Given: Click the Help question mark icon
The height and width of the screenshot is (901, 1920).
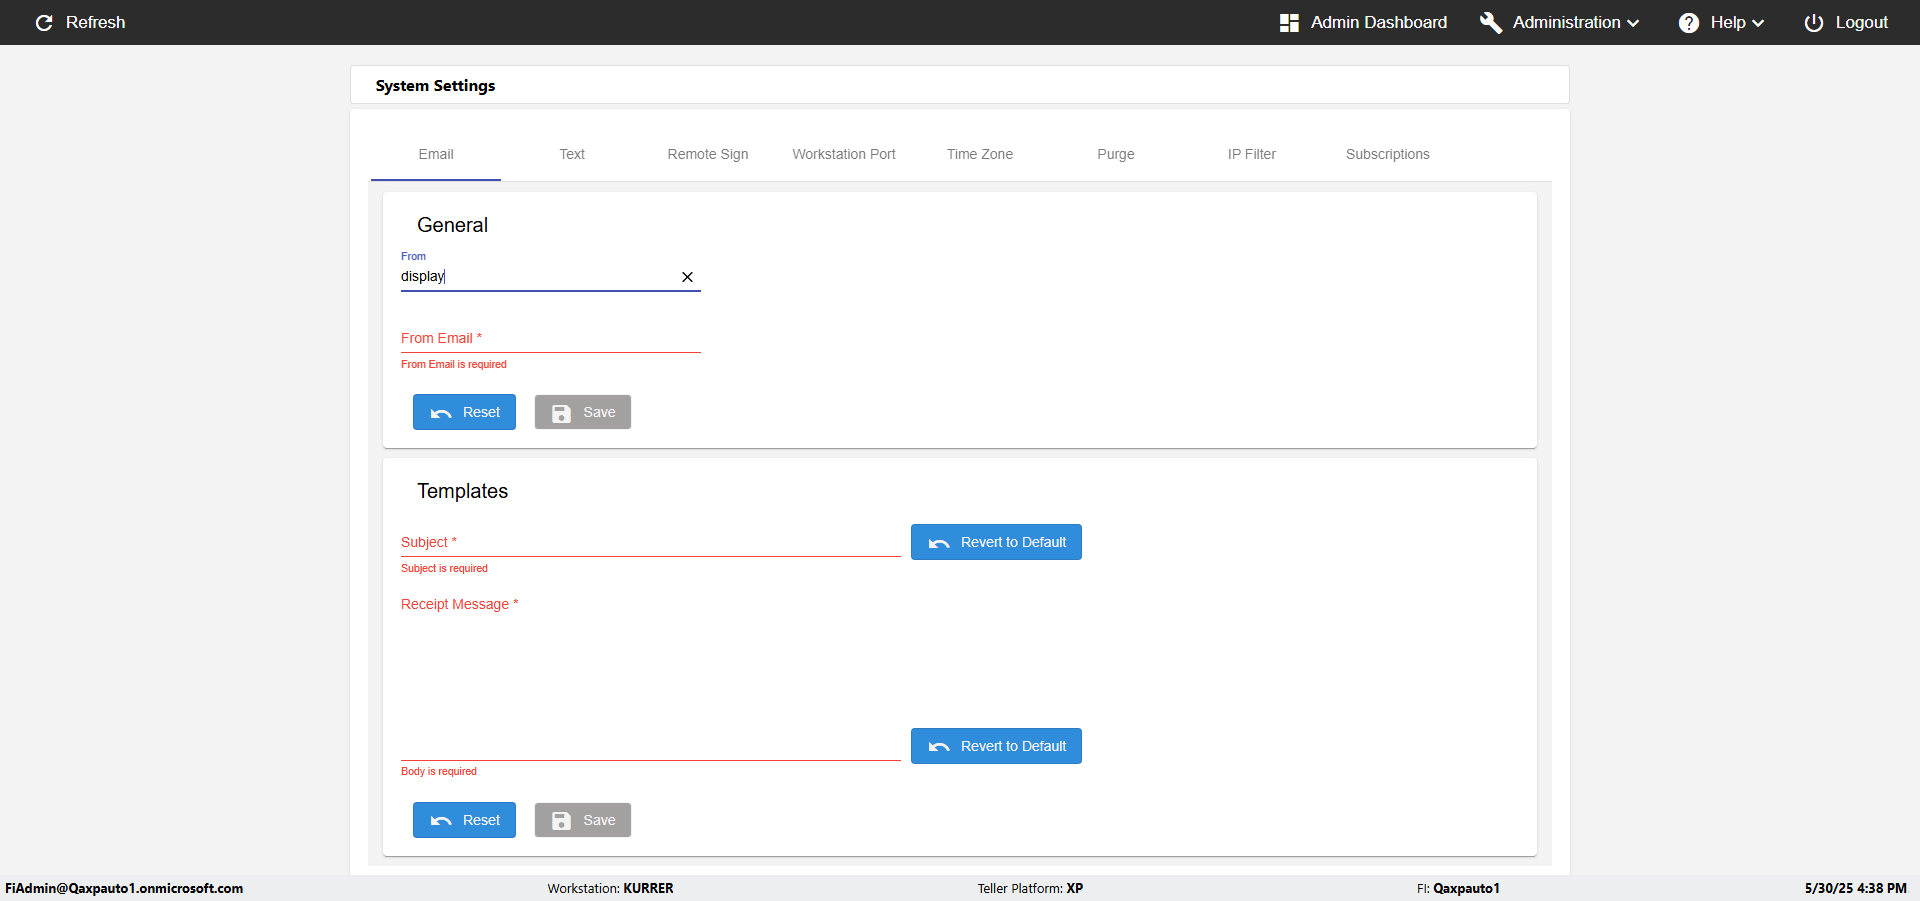Looking at the screenshot, I should click(1689, 22).
